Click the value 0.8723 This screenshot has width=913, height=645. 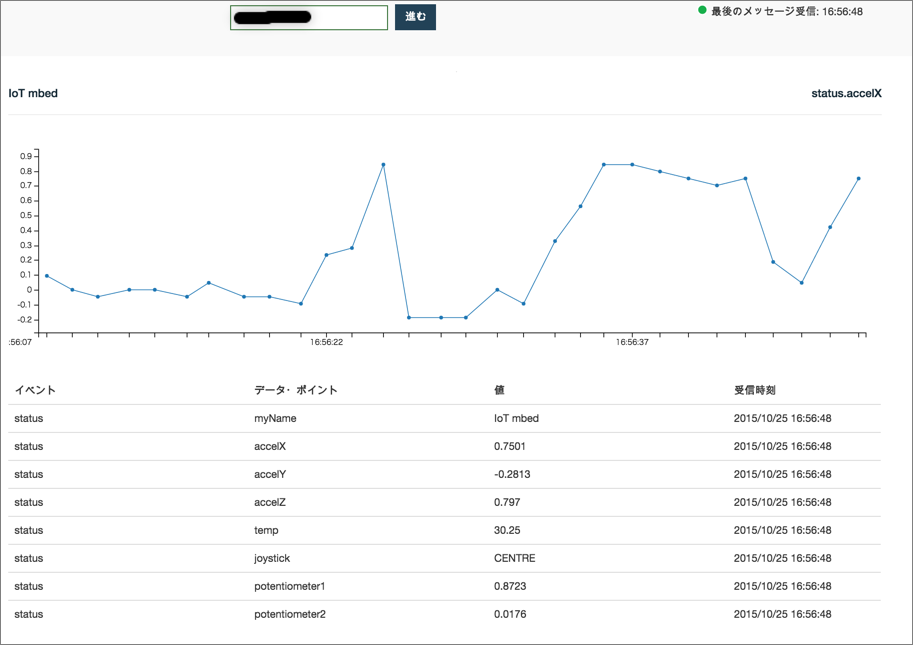click(510, 586)
